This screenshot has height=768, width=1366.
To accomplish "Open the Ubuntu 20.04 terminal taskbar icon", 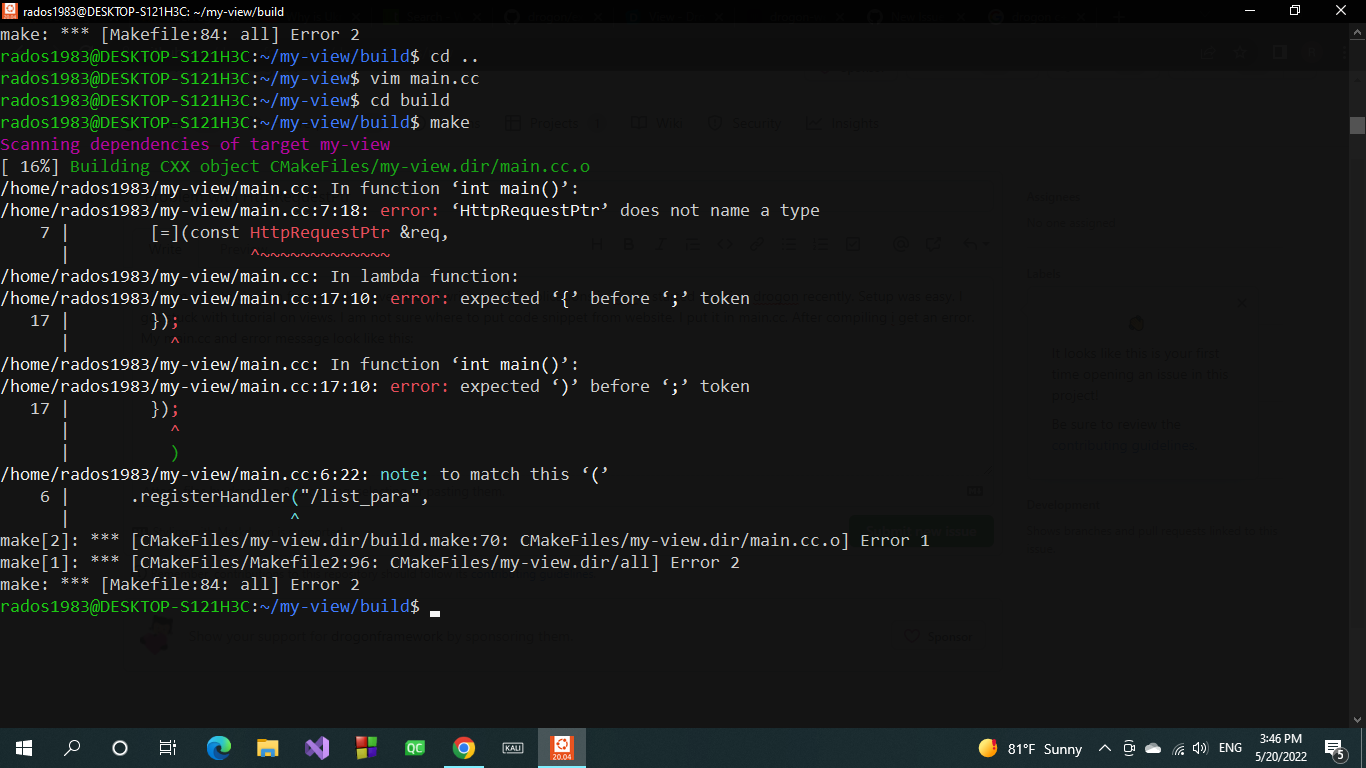I will tap(562, 747).
